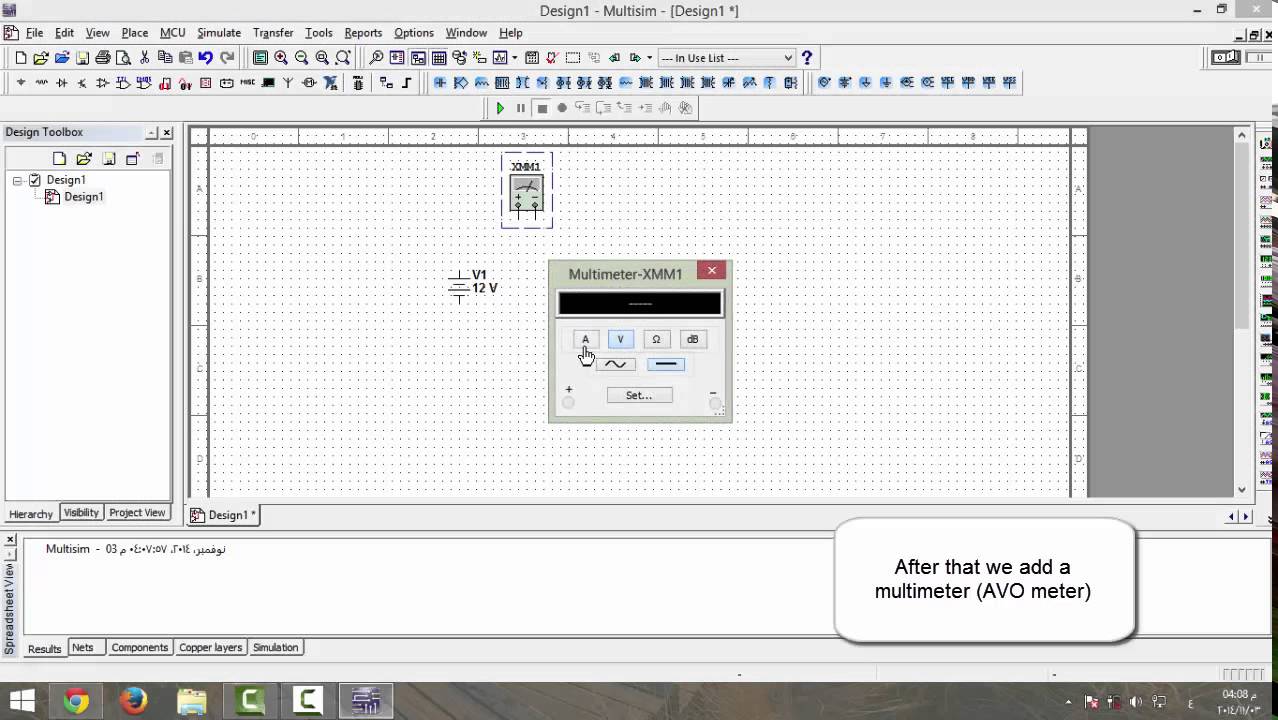Click the Cut scissors icon
1278x720 pixels.
tap(145, 58)
